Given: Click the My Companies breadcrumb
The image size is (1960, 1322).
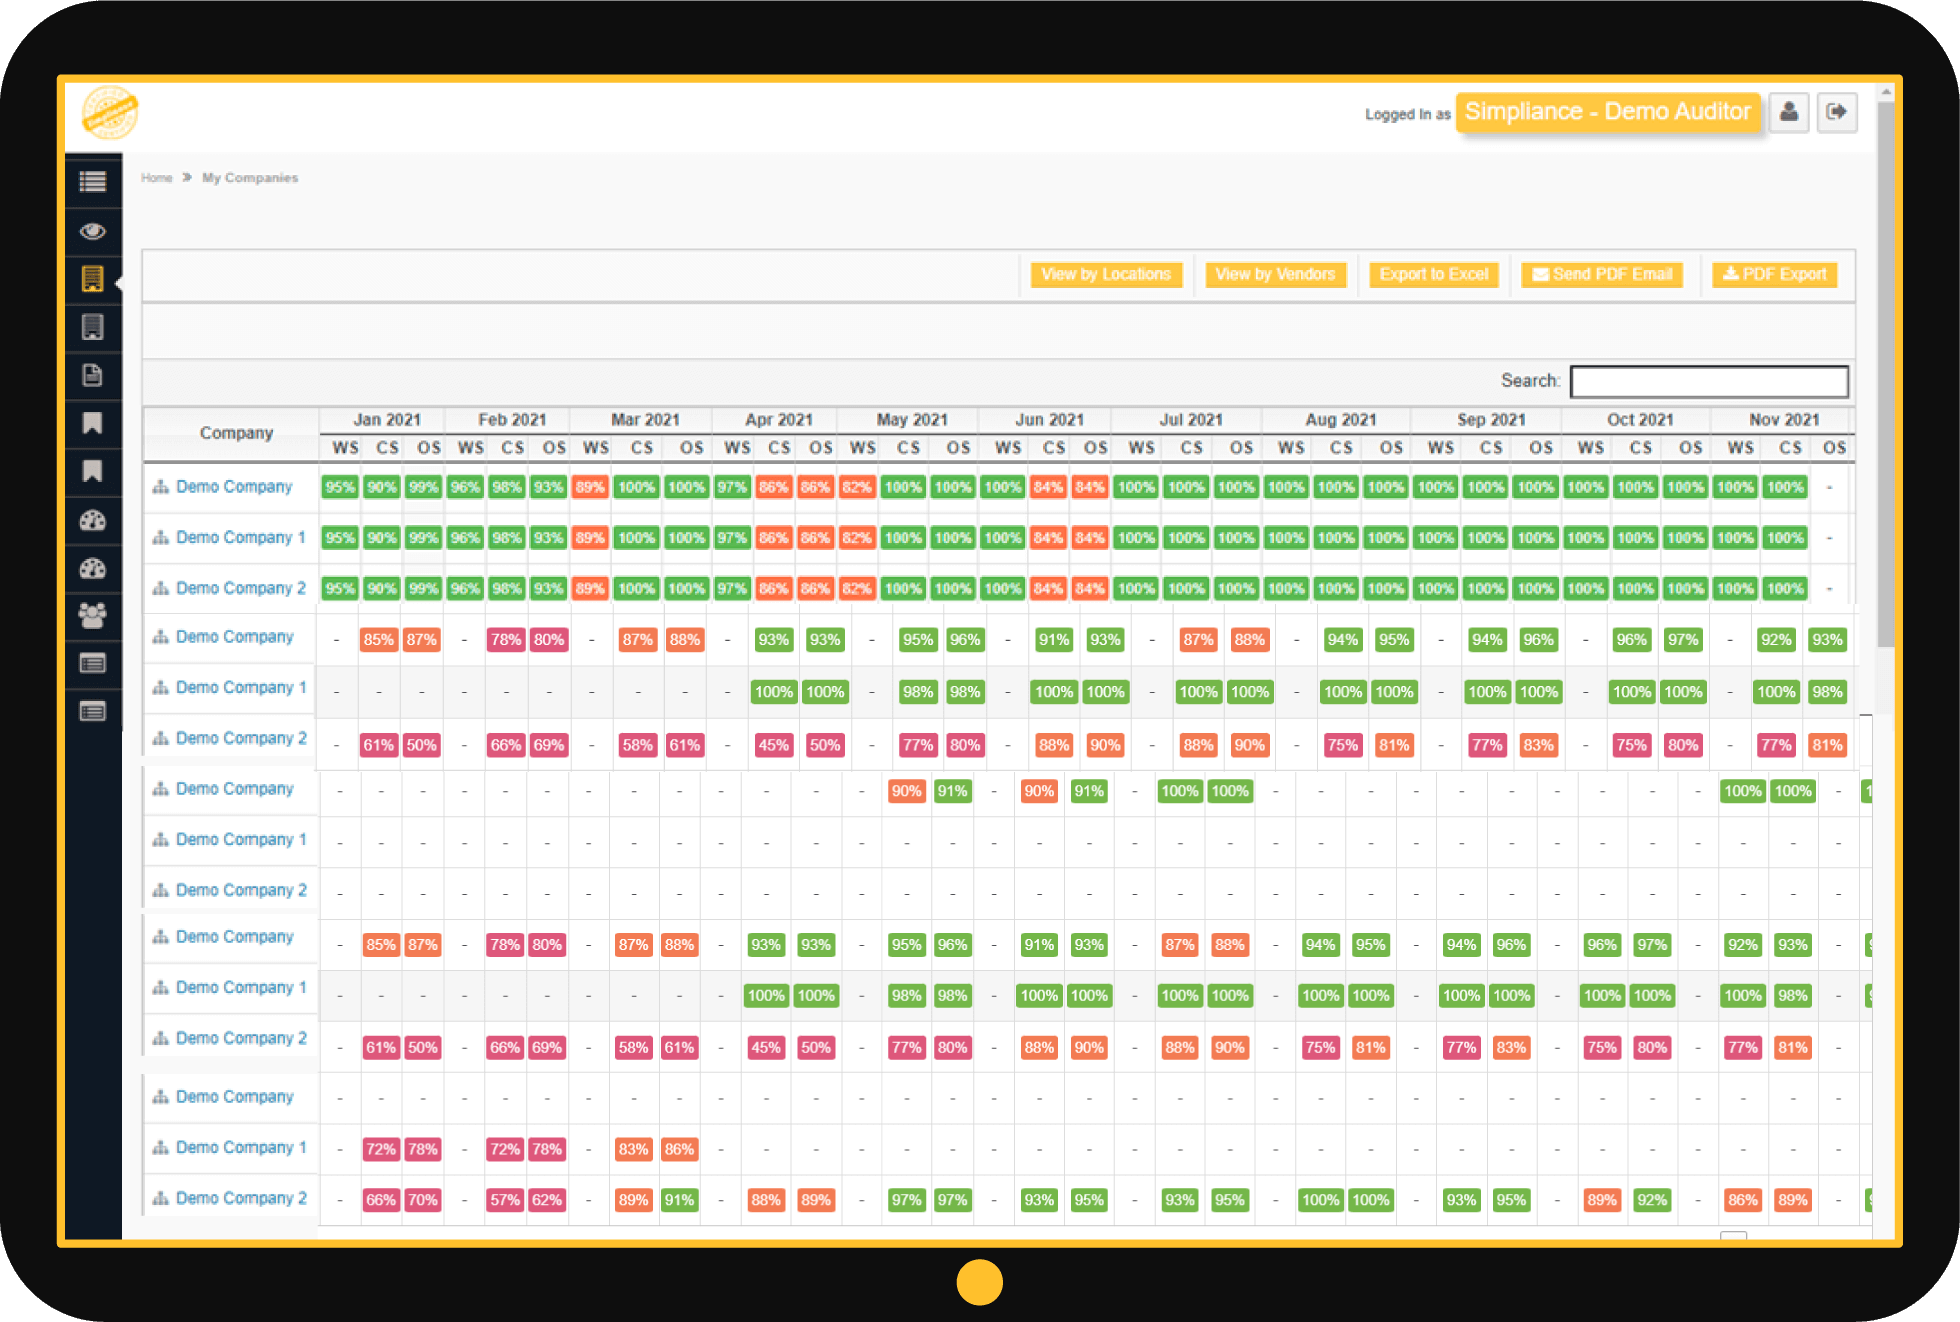Looking at the screenshot, I should tap(250, 177).
